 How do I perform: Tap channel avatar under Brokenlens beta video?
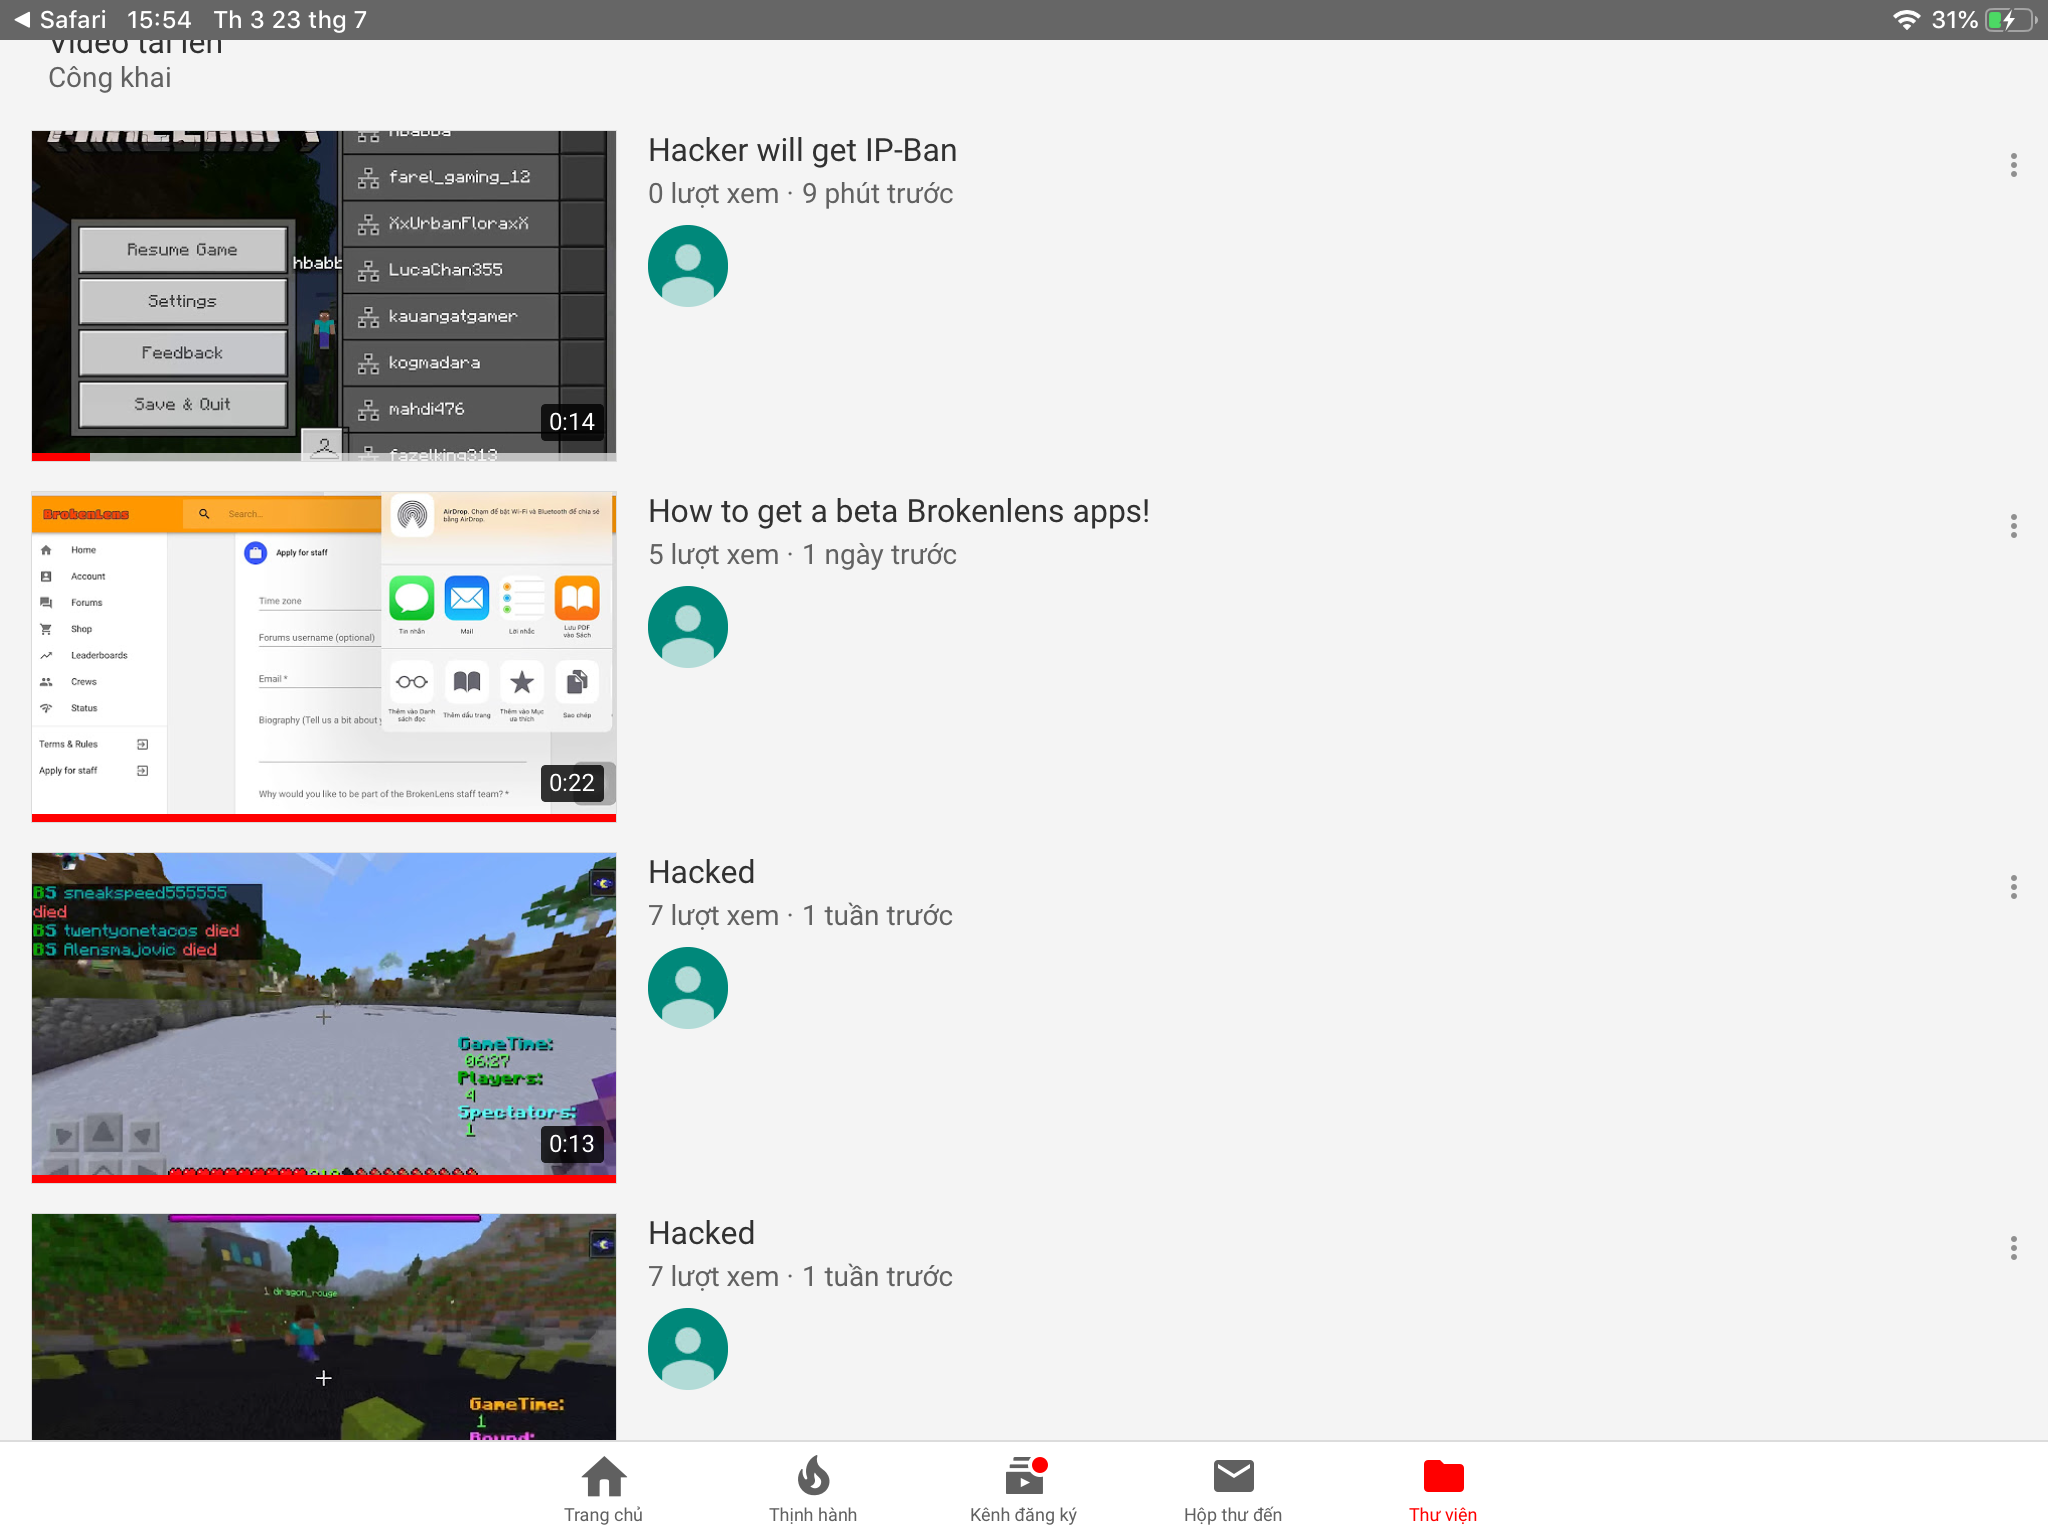(x=688, y=627)
